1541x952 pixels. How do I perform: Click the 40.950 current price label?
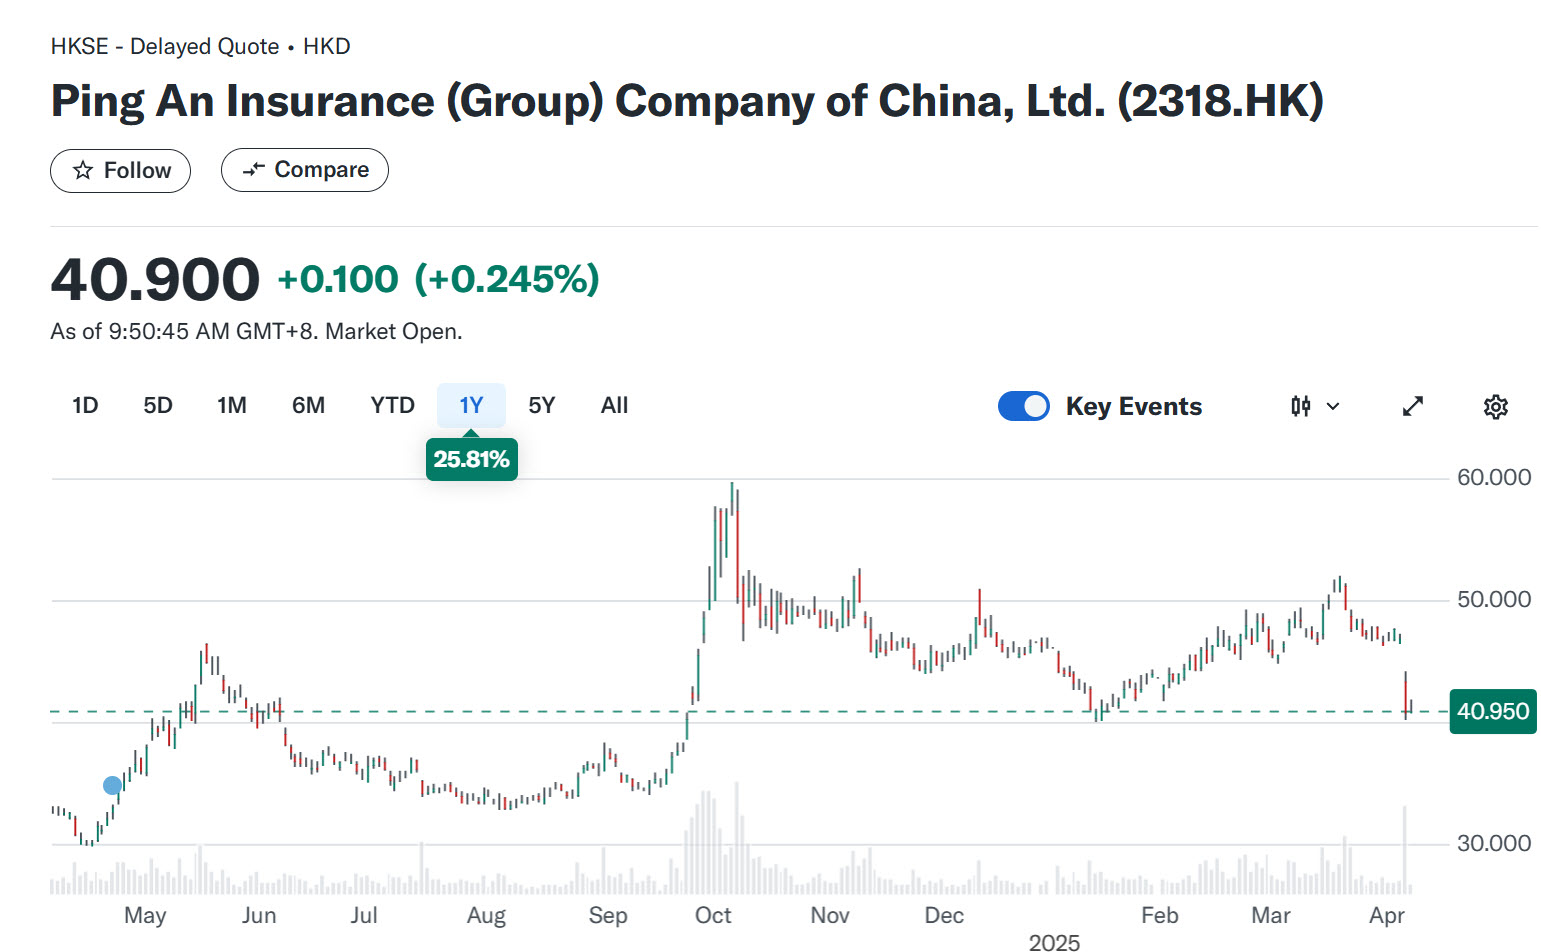click(1493, 712)
